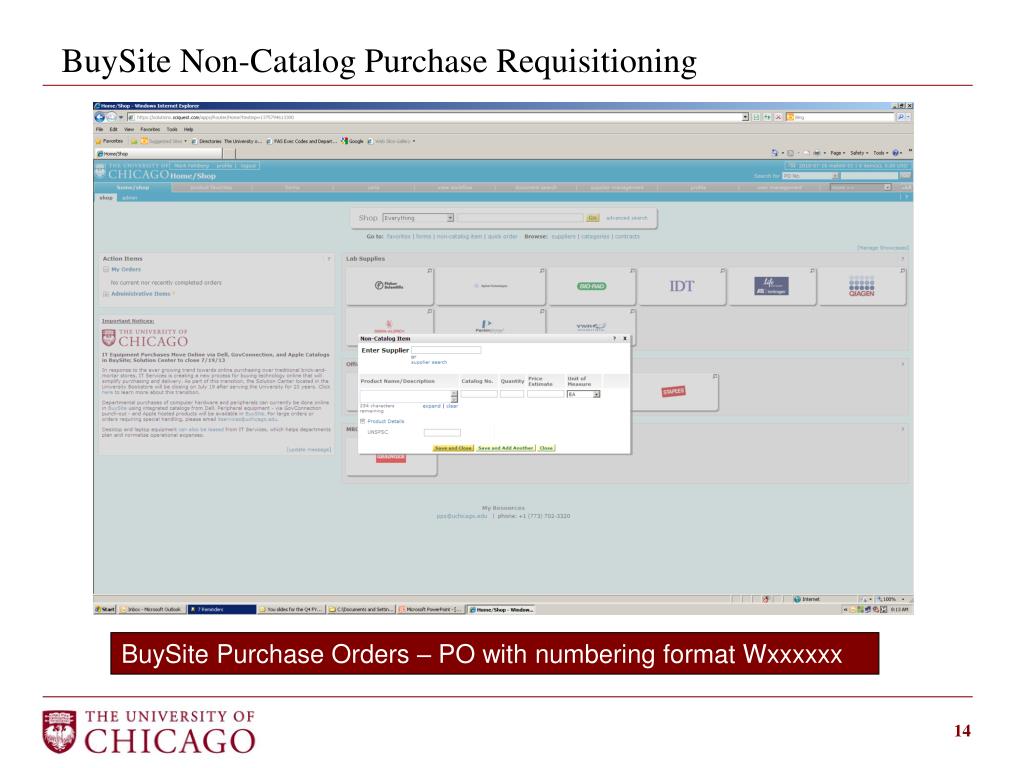Image resolution: width=1024 pixels, height=768 pixels.
Task: Close the Non-Catalog Item dialog with X
Action: [625, 338]
